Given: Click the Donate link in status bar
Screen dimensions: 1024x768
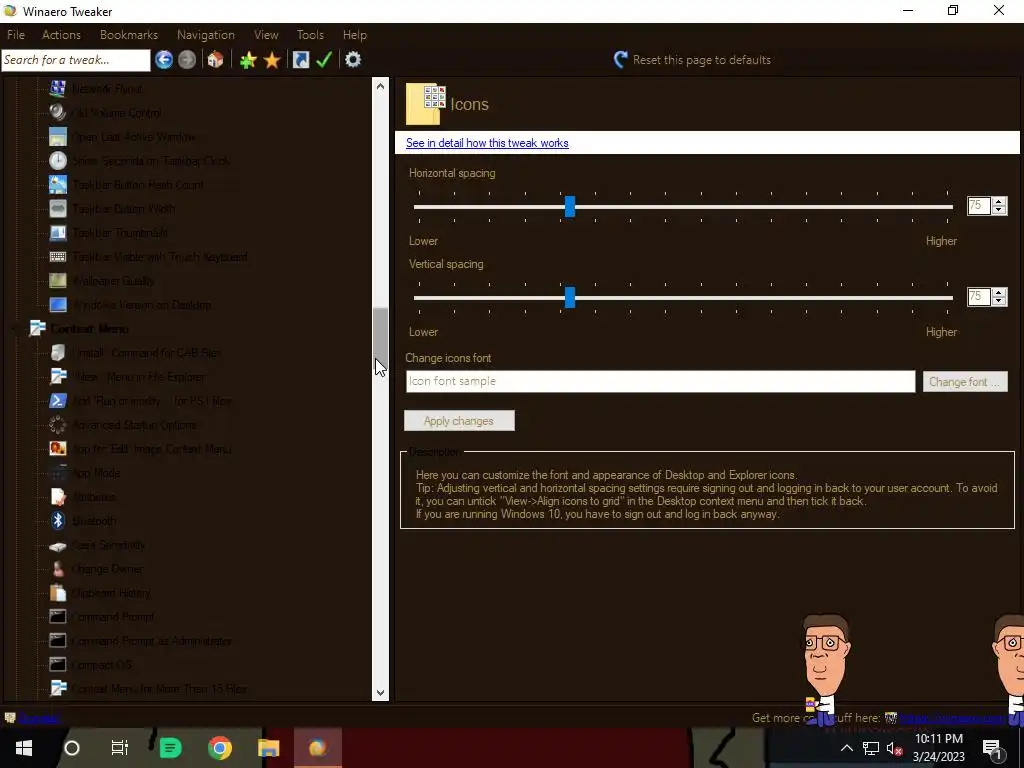Looking at the screenshot, I should tap(39, 718).
